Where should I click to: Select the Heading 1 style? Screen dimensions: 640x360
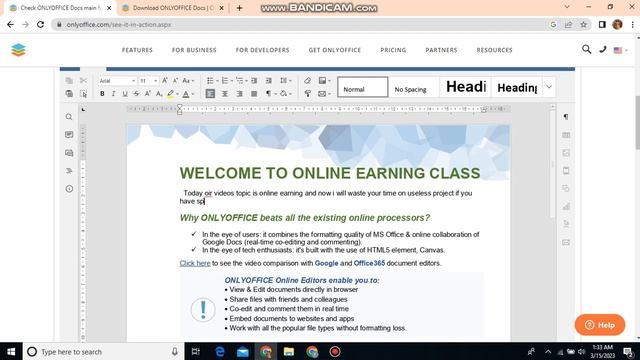click(x=466, y=87)
